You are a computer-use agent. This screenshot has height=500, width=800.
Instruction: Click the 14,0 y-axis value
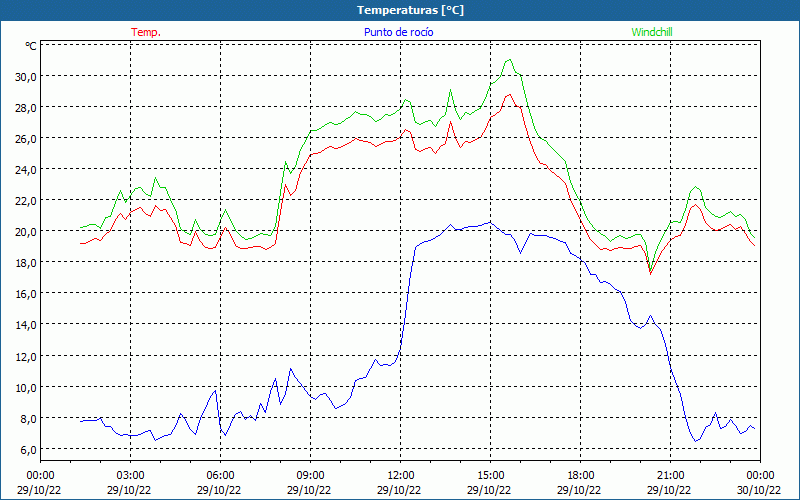[26, 325]
